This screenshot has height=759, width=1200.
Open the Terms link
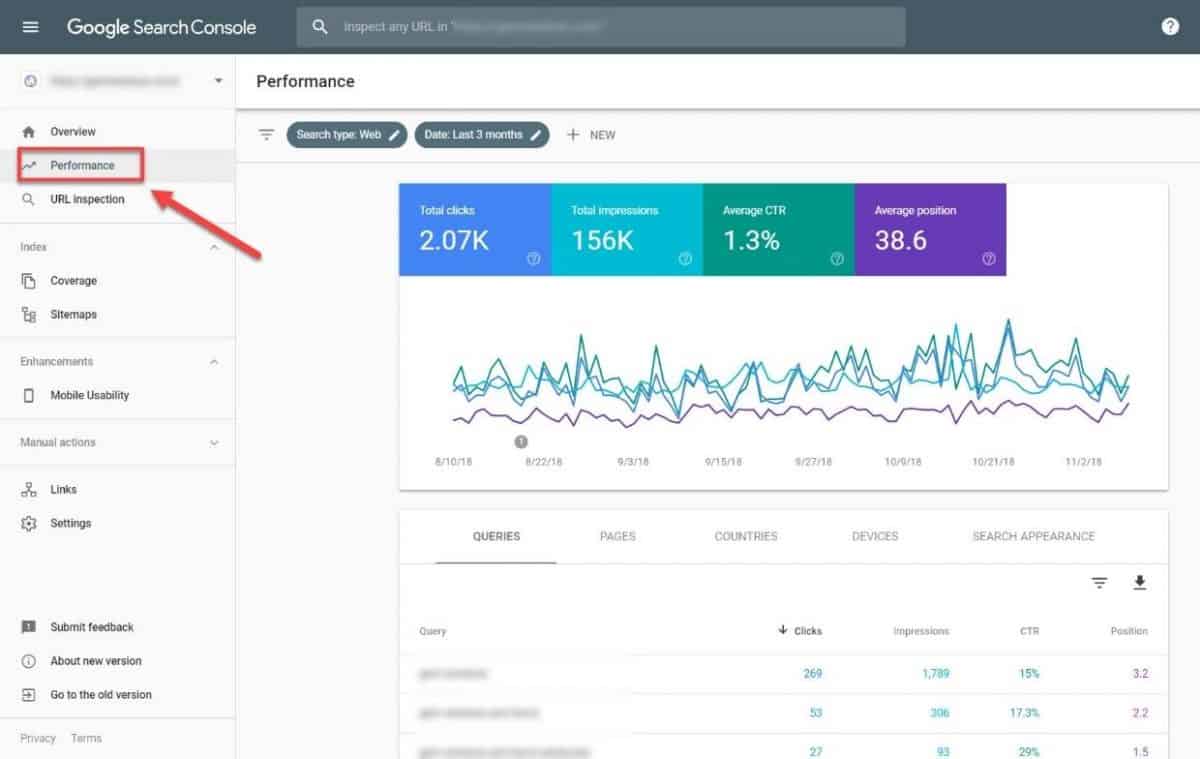coord(86,738)
